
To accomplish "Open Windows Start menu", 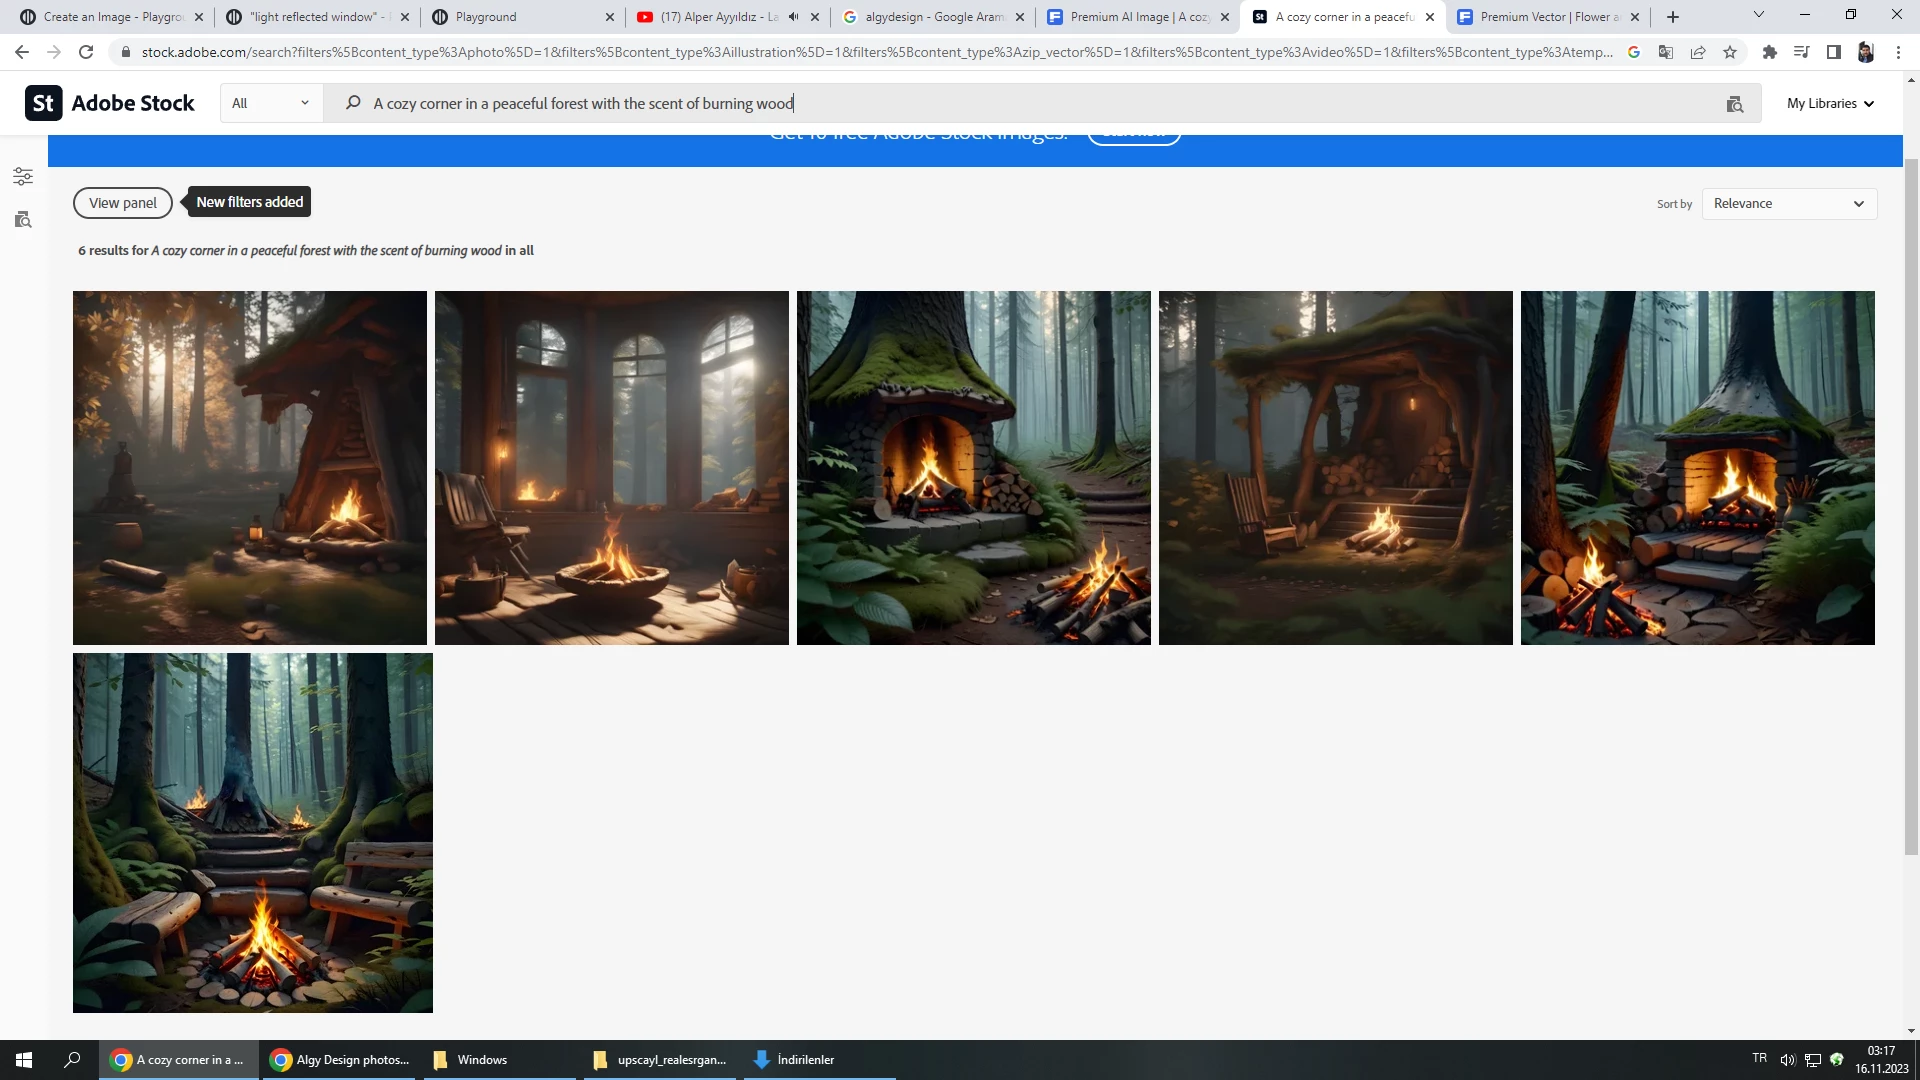I will click(x=24, y=1060).
